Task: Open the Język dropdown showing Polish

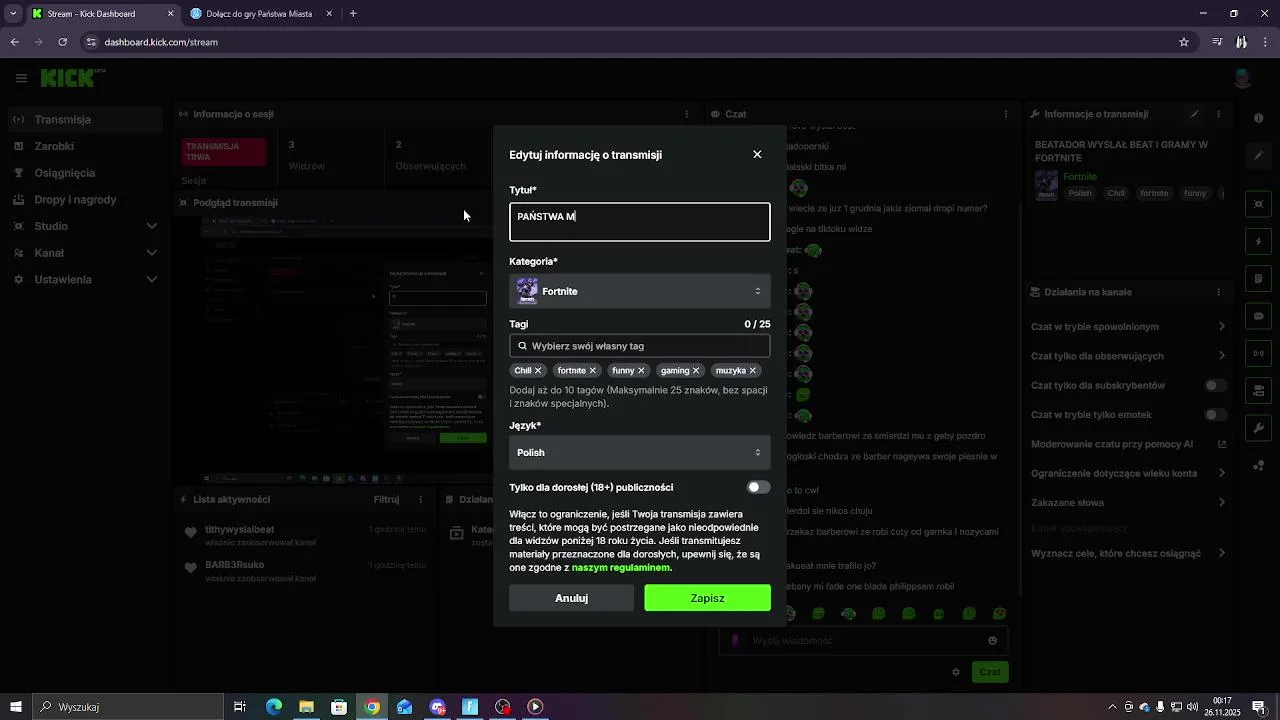Action: pos(640,453)
